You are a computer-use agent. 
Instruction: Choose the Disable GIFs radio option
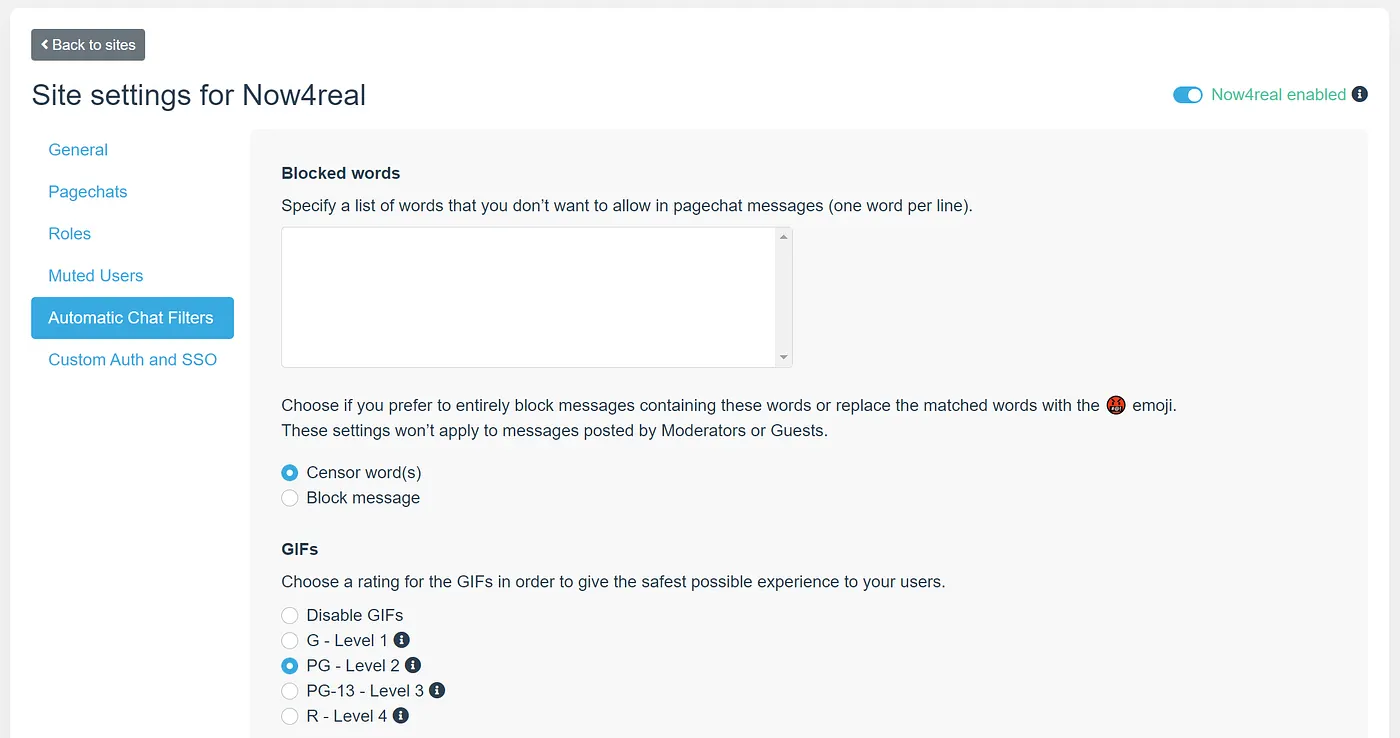tap(290, 615)
